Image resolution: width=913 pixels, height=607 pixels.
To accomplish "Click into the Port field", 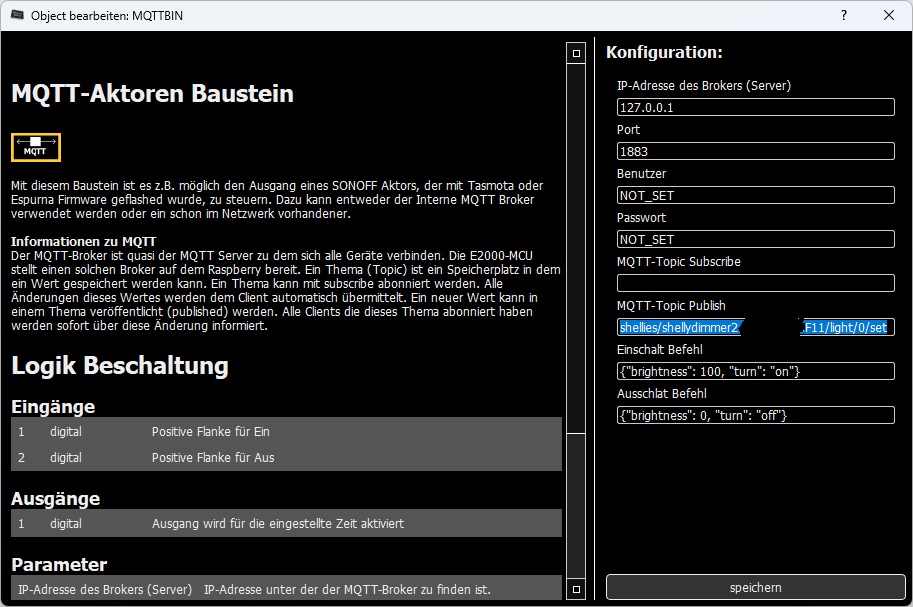I will click(755, 151).
